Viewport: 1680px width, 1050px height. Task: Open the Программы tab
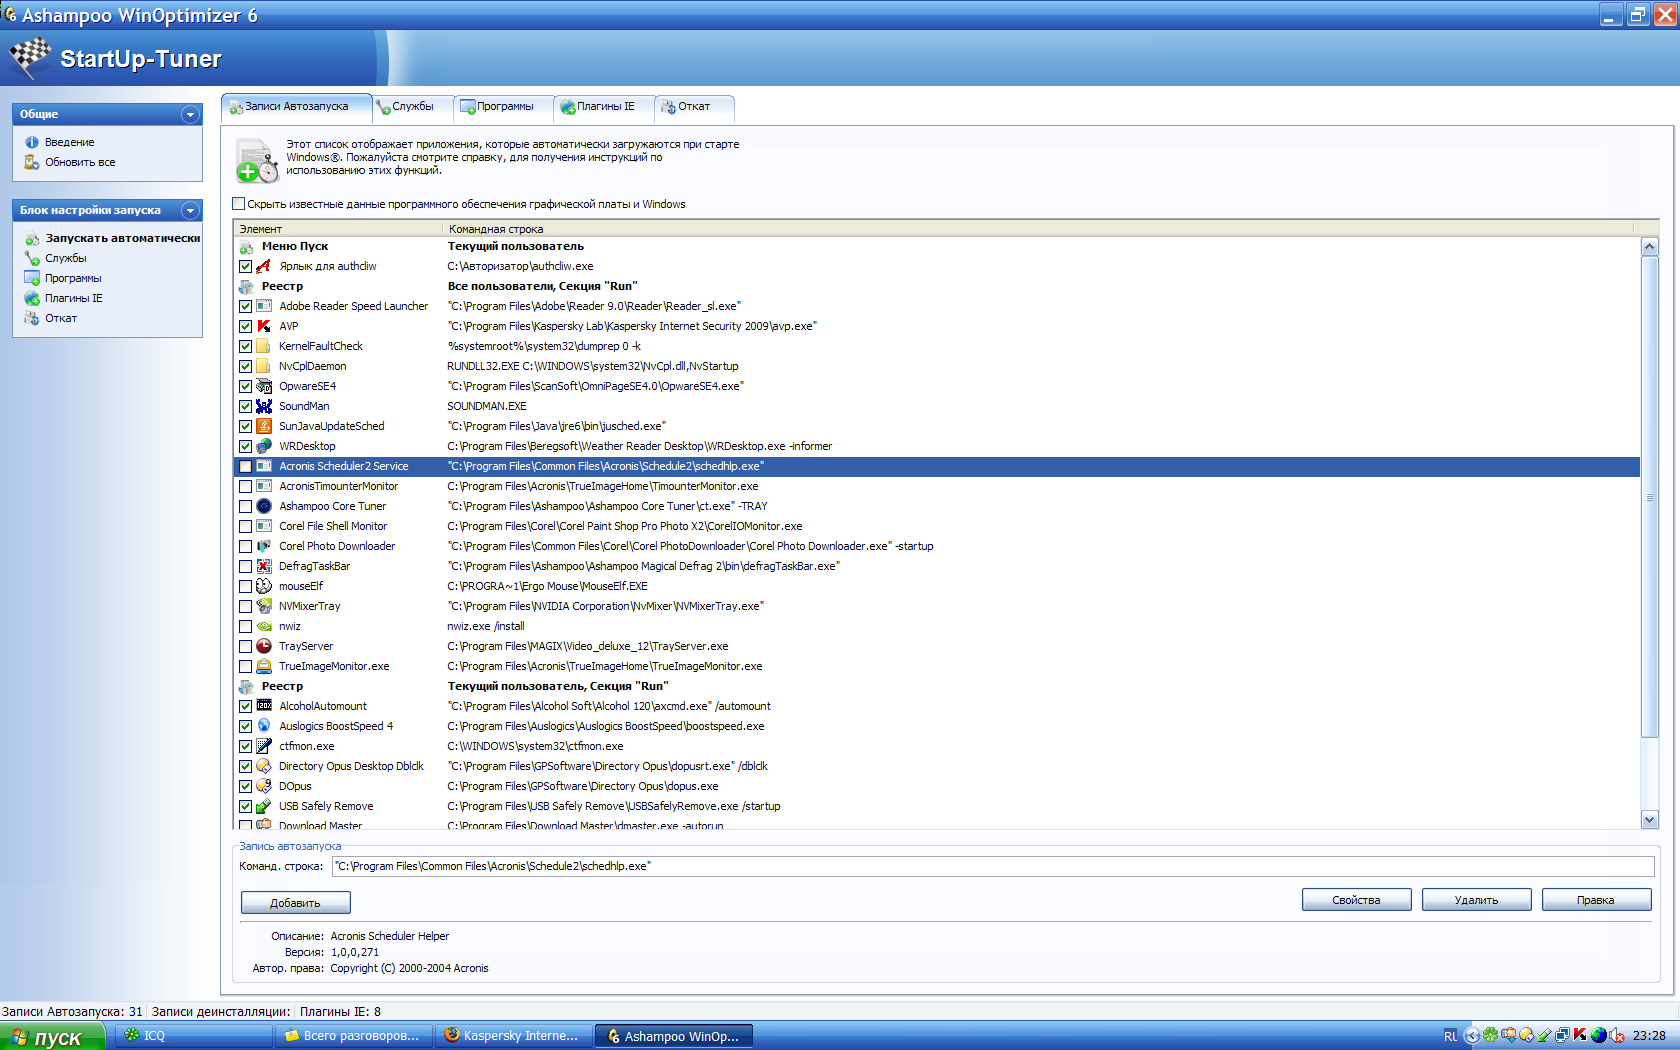tap(504, 106)
